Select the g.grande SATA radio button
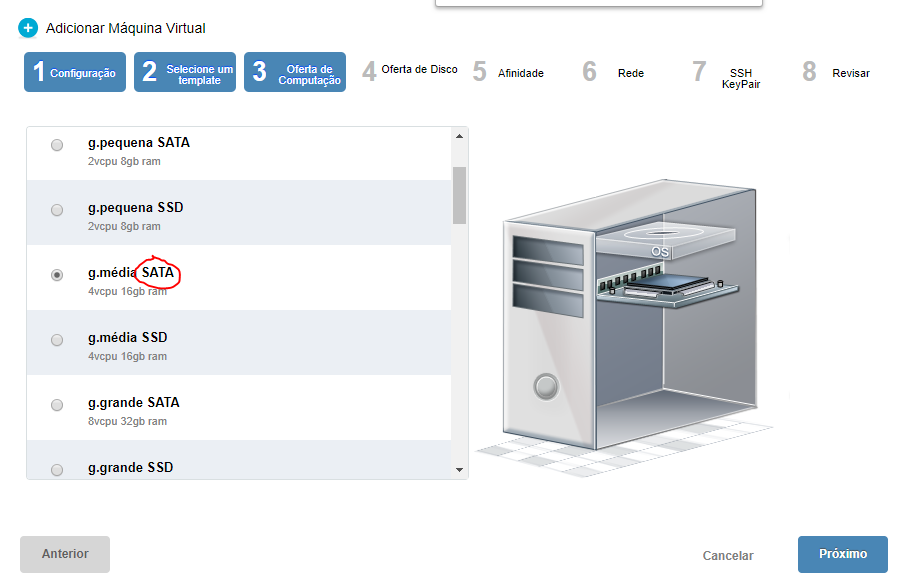 click(x=57, y=405)
